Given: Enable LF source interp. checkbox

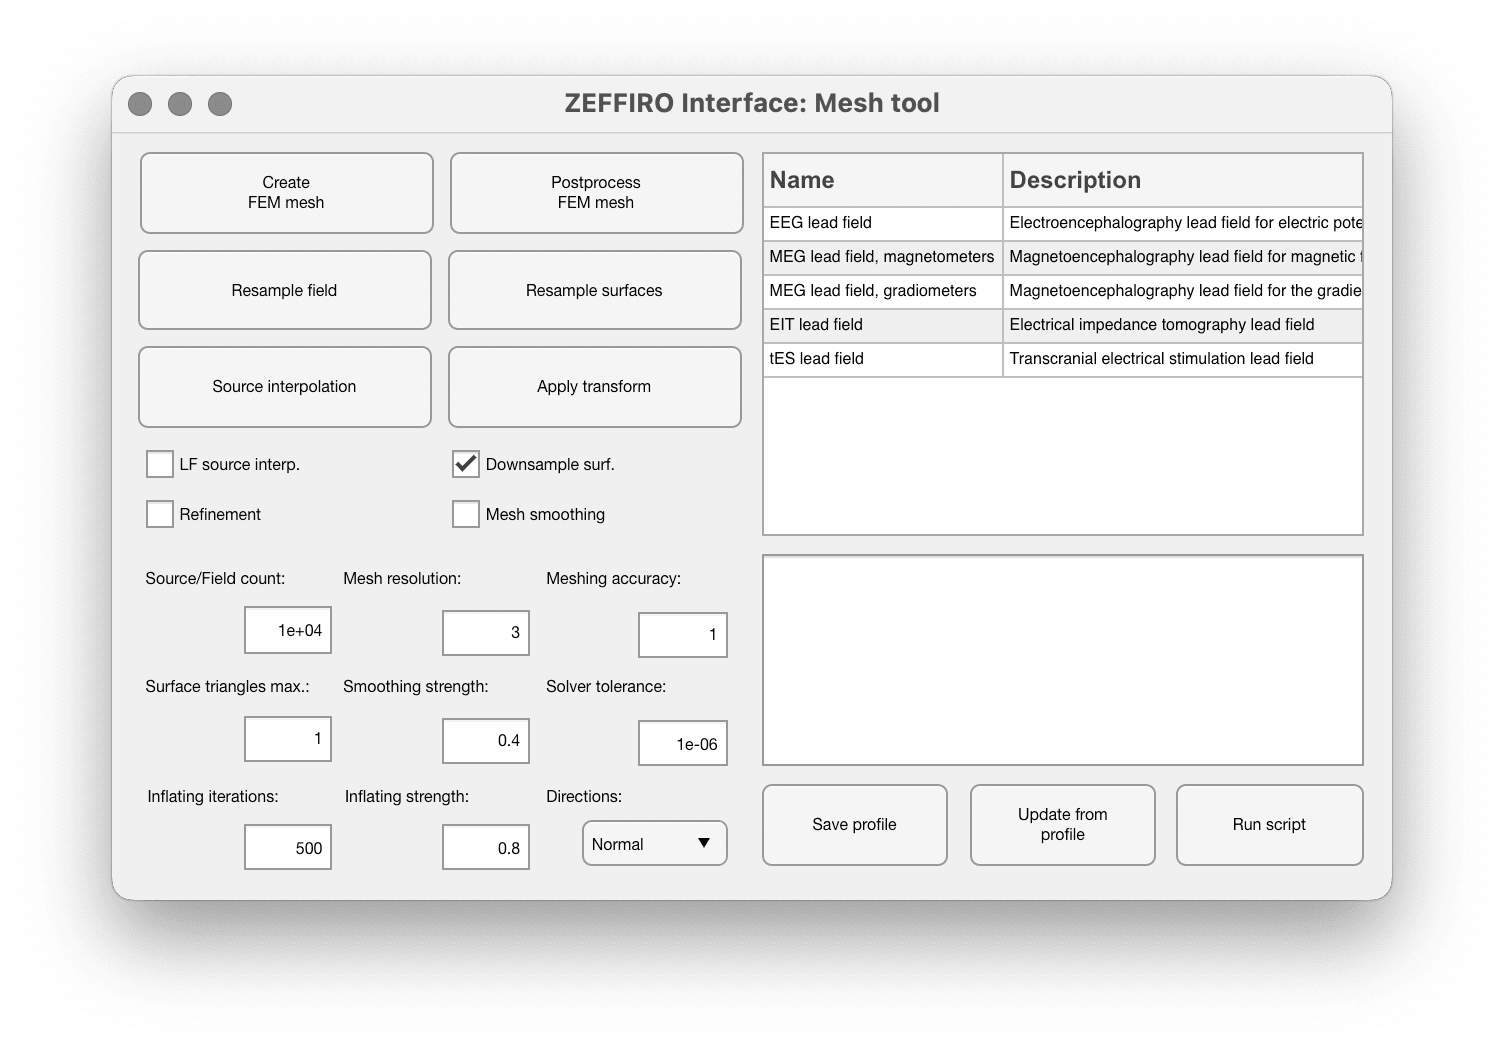Looking at the screenshot, I should point(160,464).
